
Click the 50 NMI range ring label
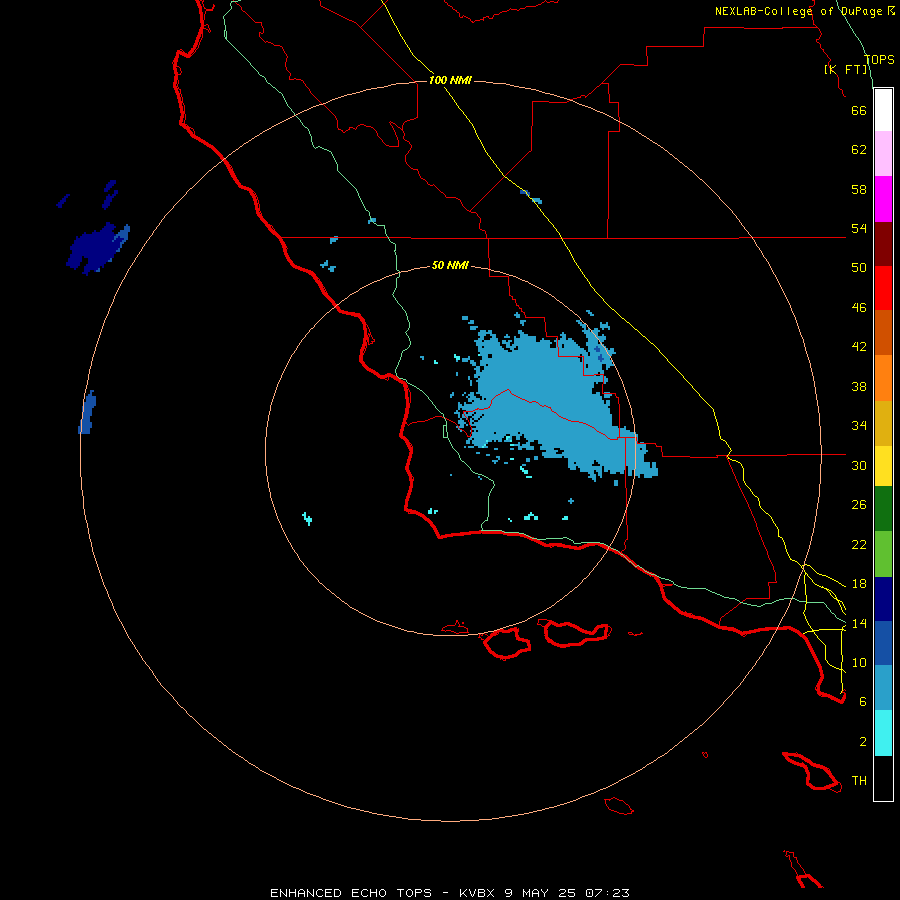[x=450, y=265]
